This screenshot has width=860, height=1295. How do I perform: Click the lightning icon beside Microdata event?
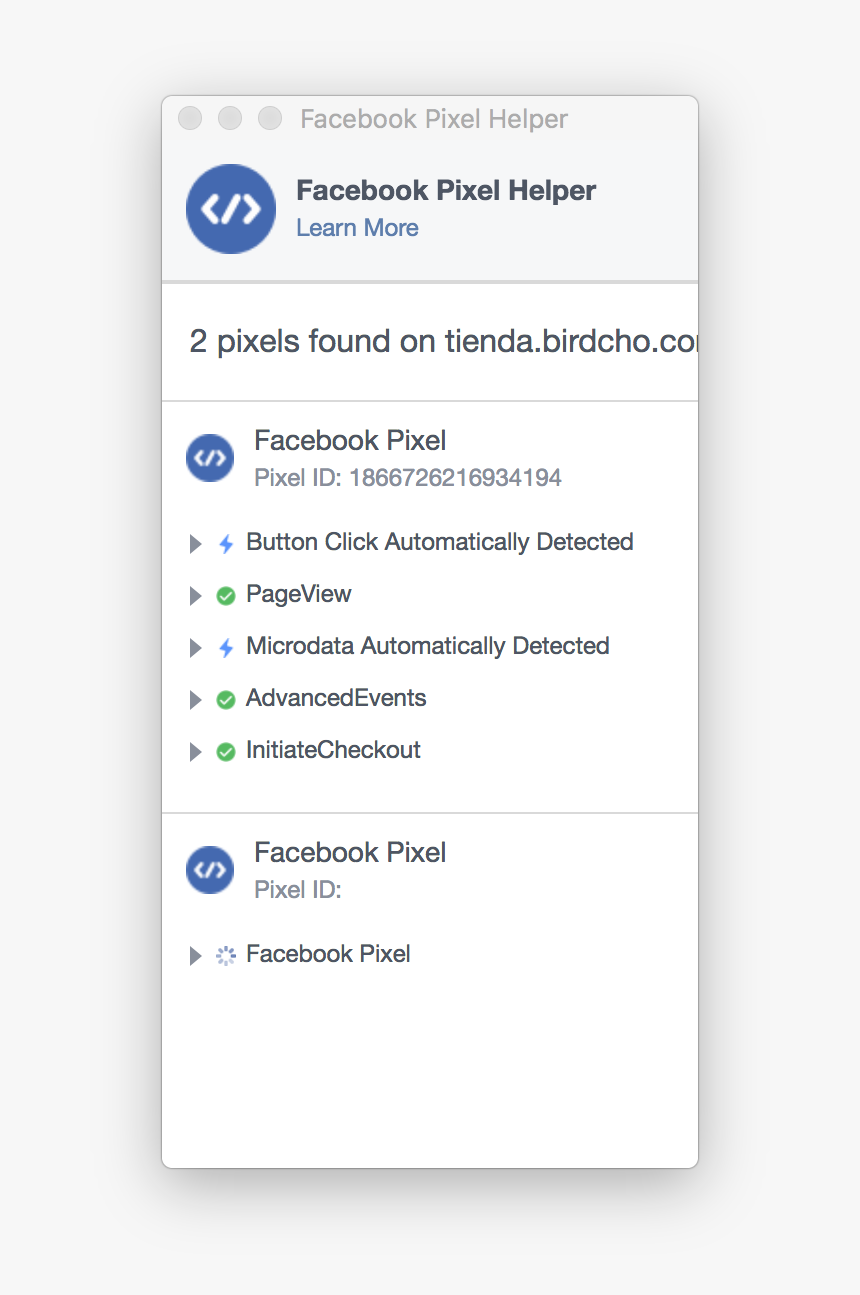(x=226, y=647)
